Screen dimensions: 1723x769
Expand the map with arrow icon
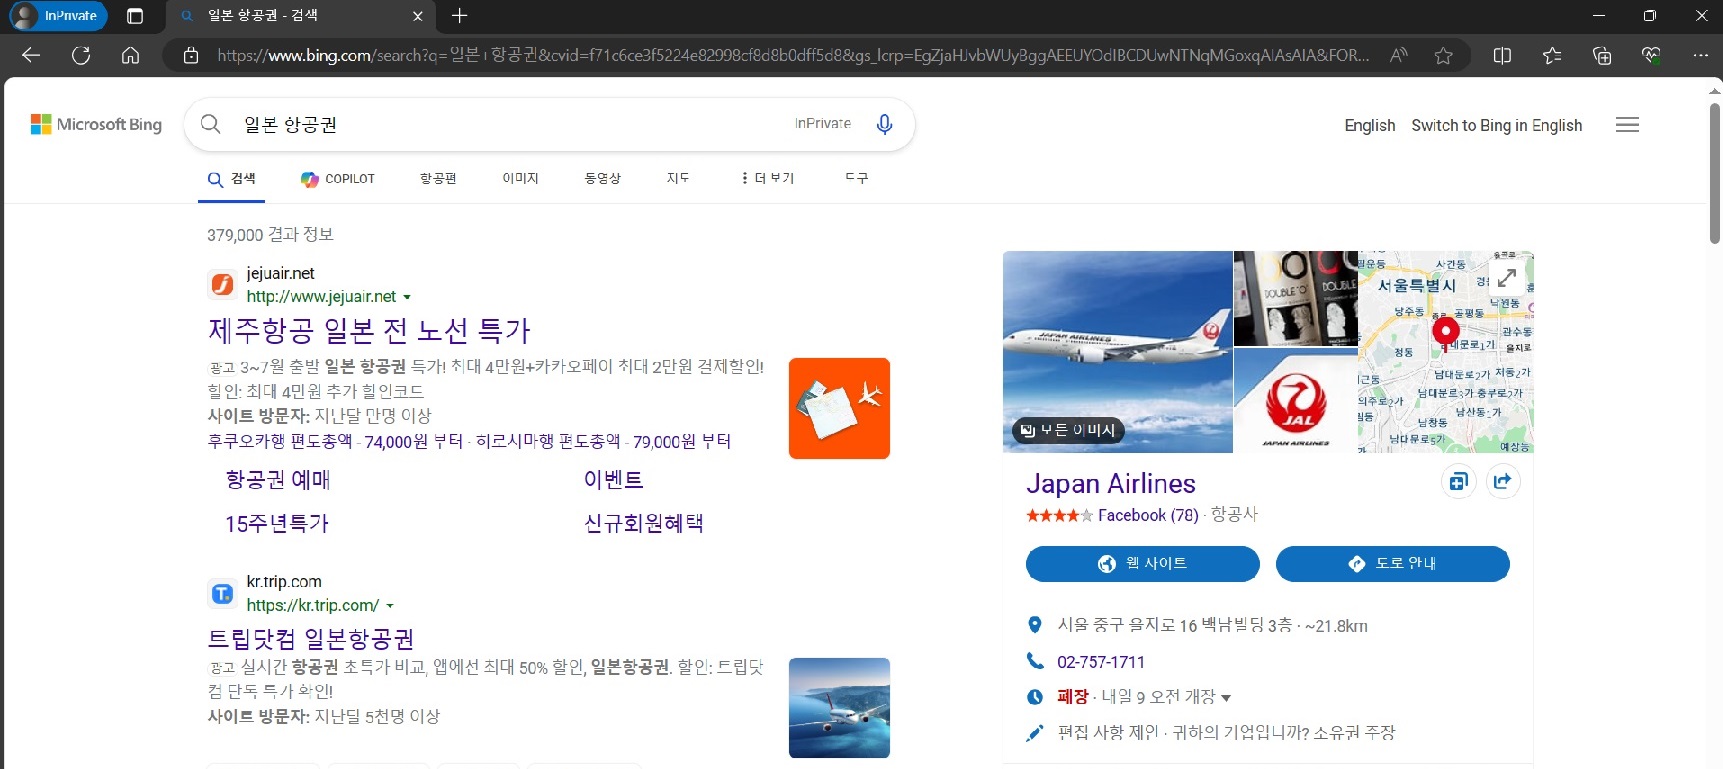point(1507,277)
